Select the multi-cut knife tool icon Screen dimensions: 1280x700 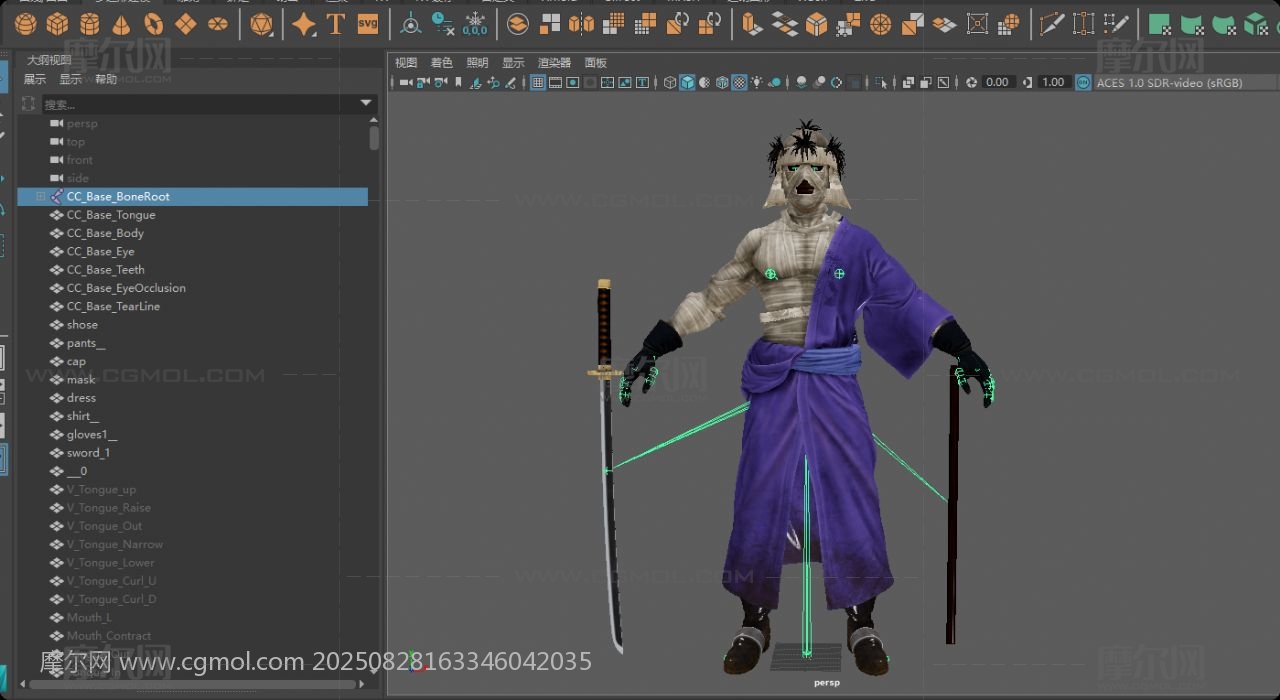1051,24
